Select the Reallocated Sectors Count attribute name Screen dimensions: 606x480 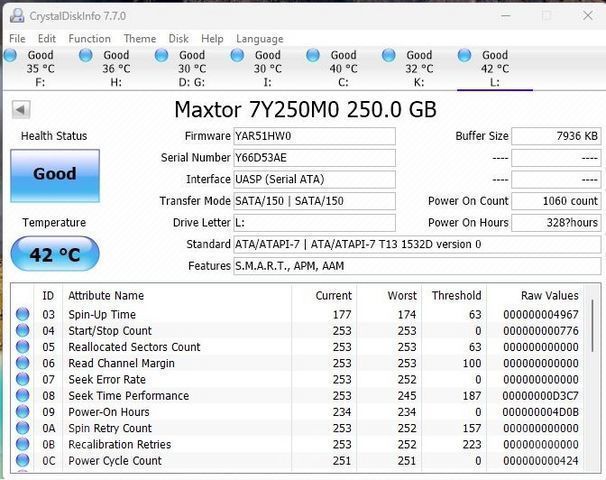point(134,347)
